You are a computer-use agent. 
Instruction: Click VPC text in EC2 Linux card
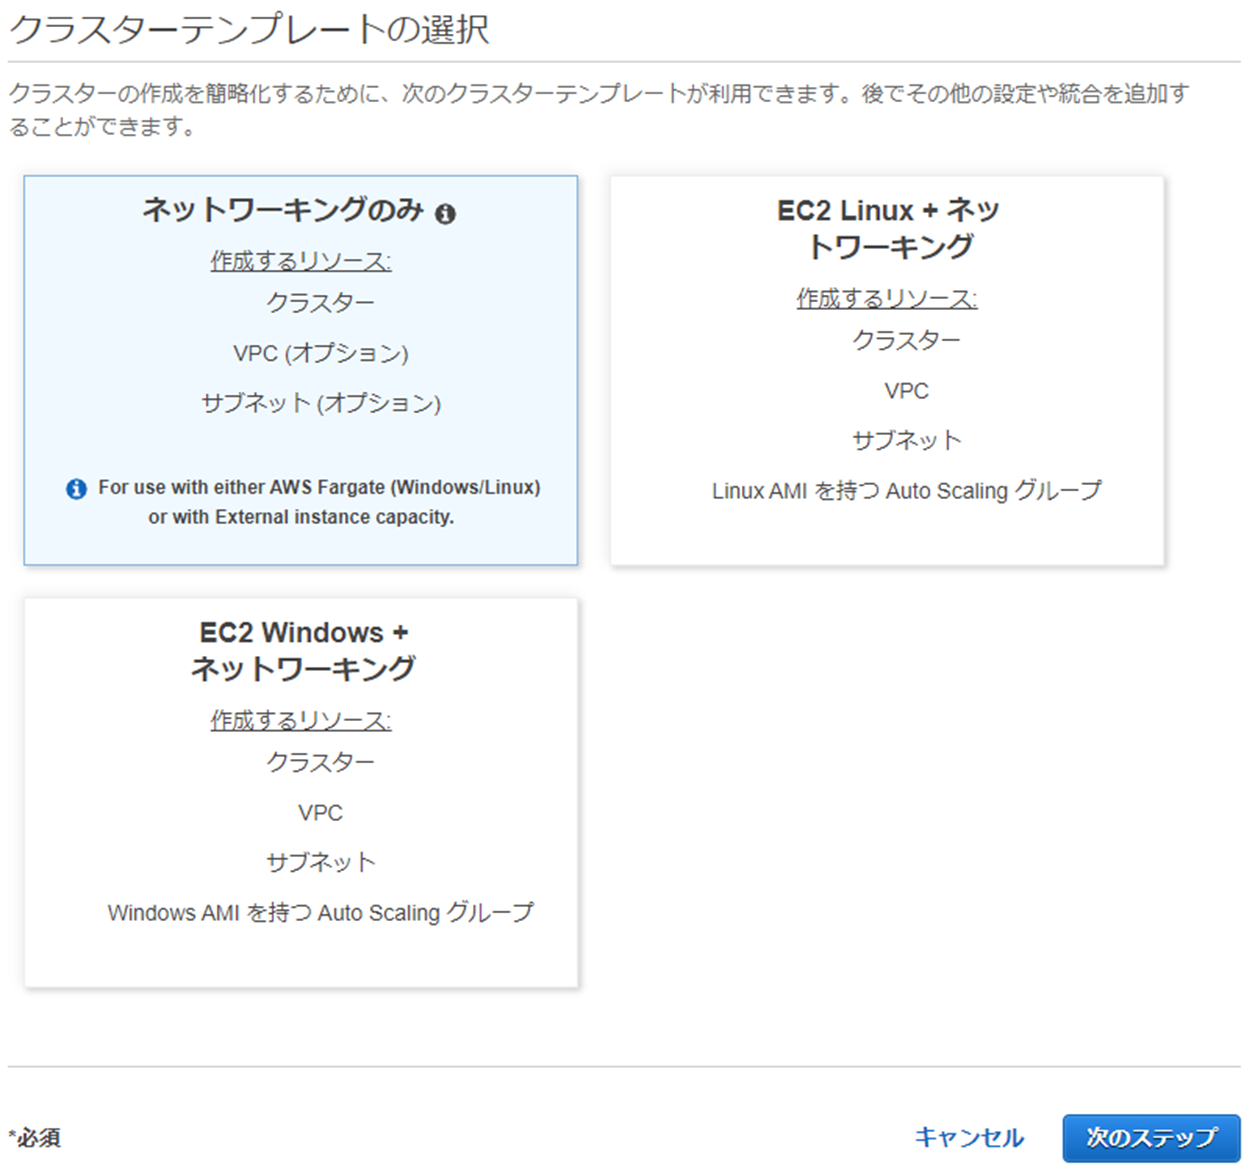(x=907, y=391)
